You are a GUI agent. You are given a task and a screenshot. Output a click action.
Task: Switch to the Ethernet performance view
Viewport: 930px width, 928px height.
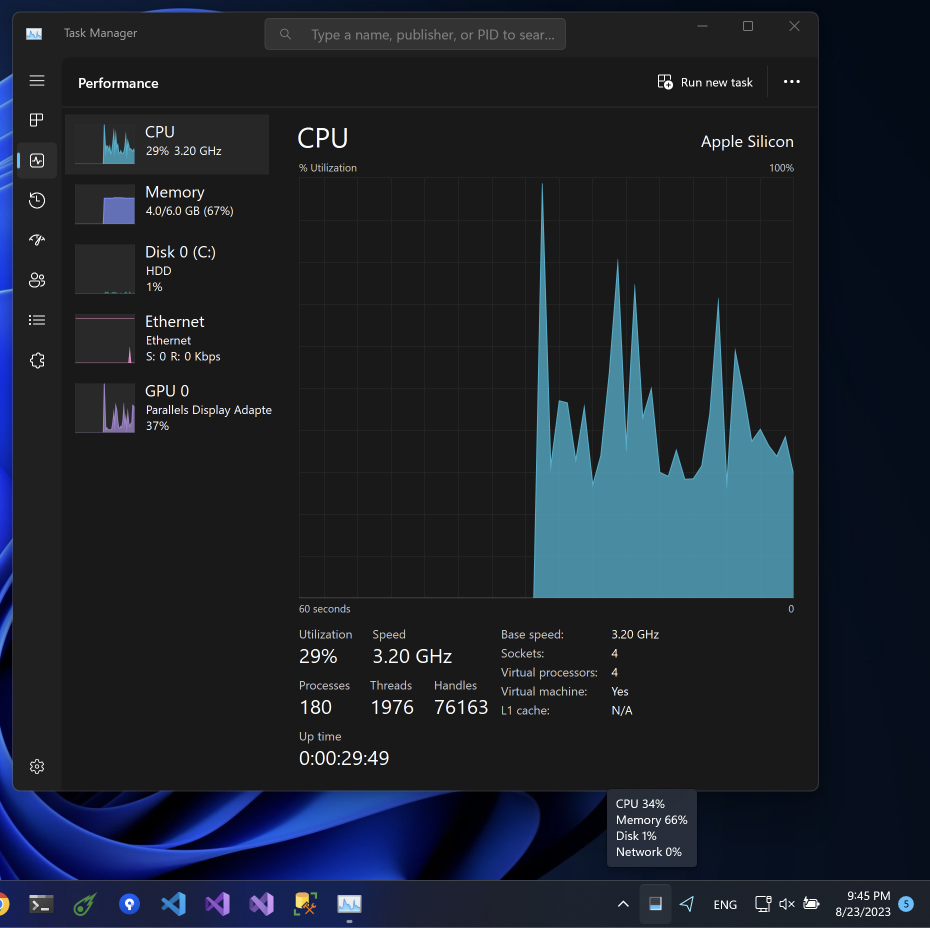point(167,337)
